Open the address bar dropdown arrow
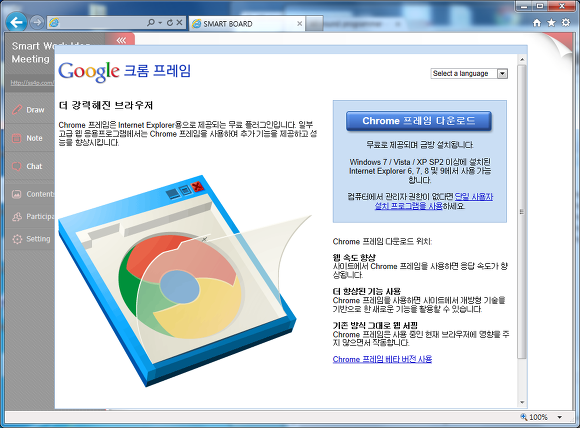The image size is (580, 428). [160, 23]
